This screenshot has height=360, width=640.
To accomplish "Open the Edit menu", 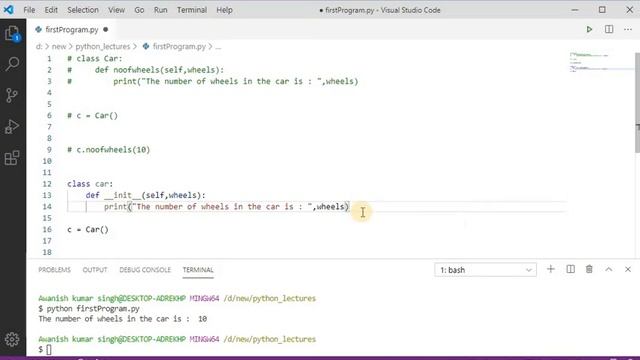I will [x=51, y=10].
